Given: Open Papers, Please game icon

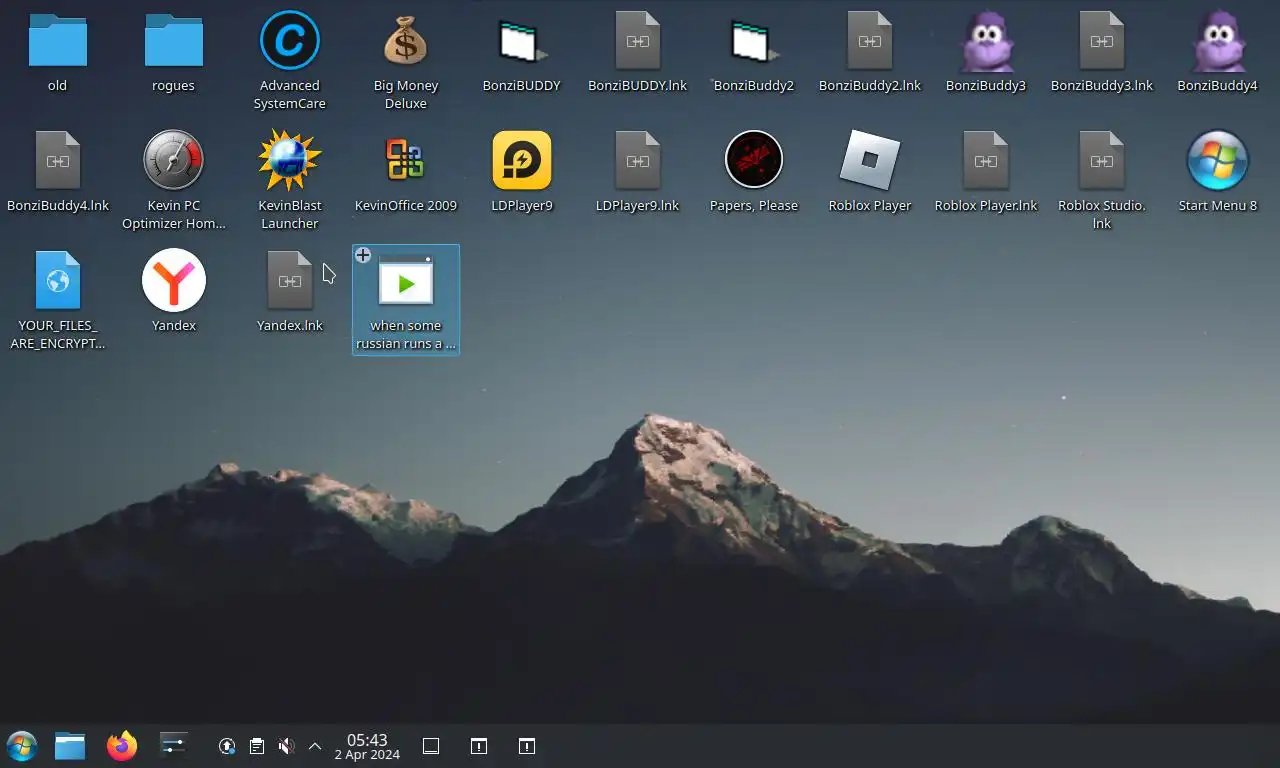Looking at the screenshot, I should click(x=753, y=160).
